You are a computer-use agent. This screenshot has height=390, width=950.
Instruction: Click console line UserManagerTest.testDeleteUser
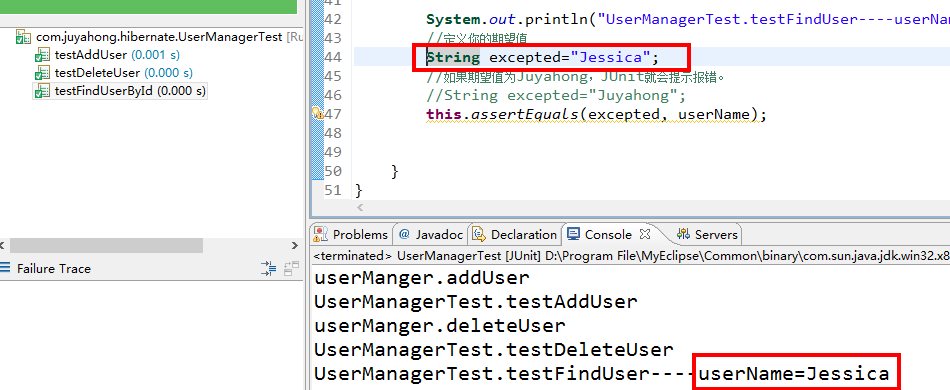coord(494,350)
